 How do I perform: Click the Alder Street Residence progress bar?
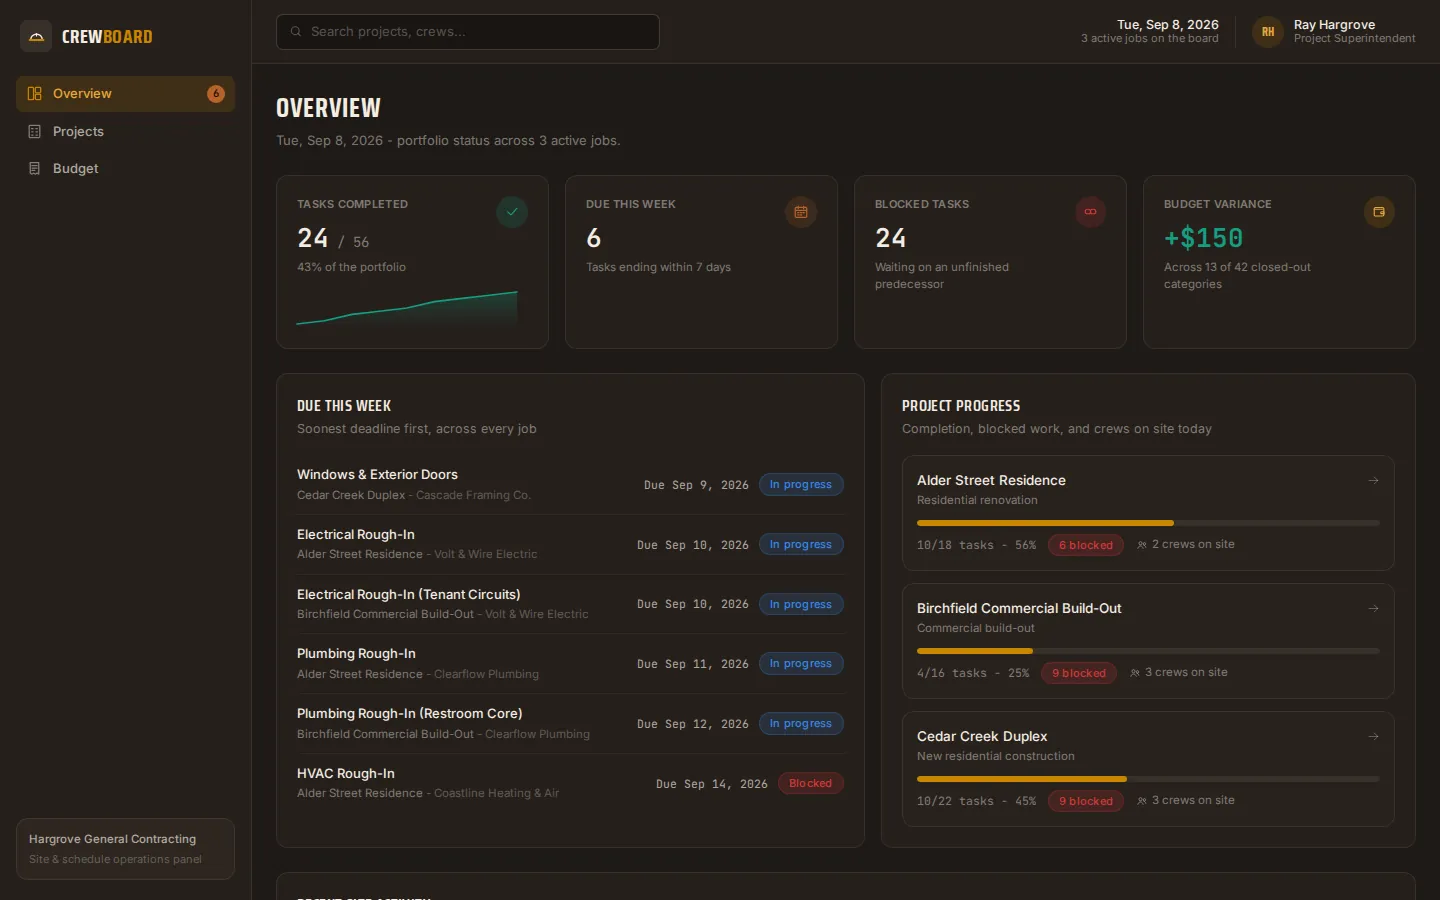tap(1148, 523)
